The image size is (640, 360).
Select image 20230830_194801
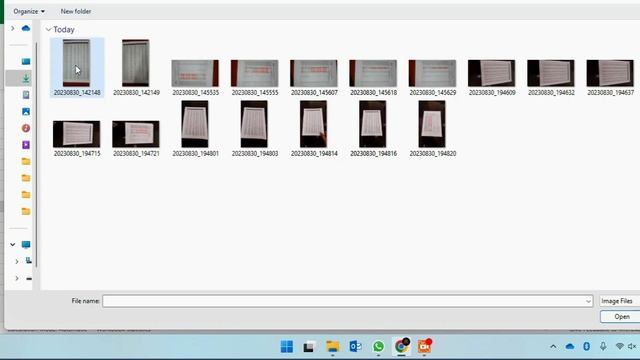195,129
